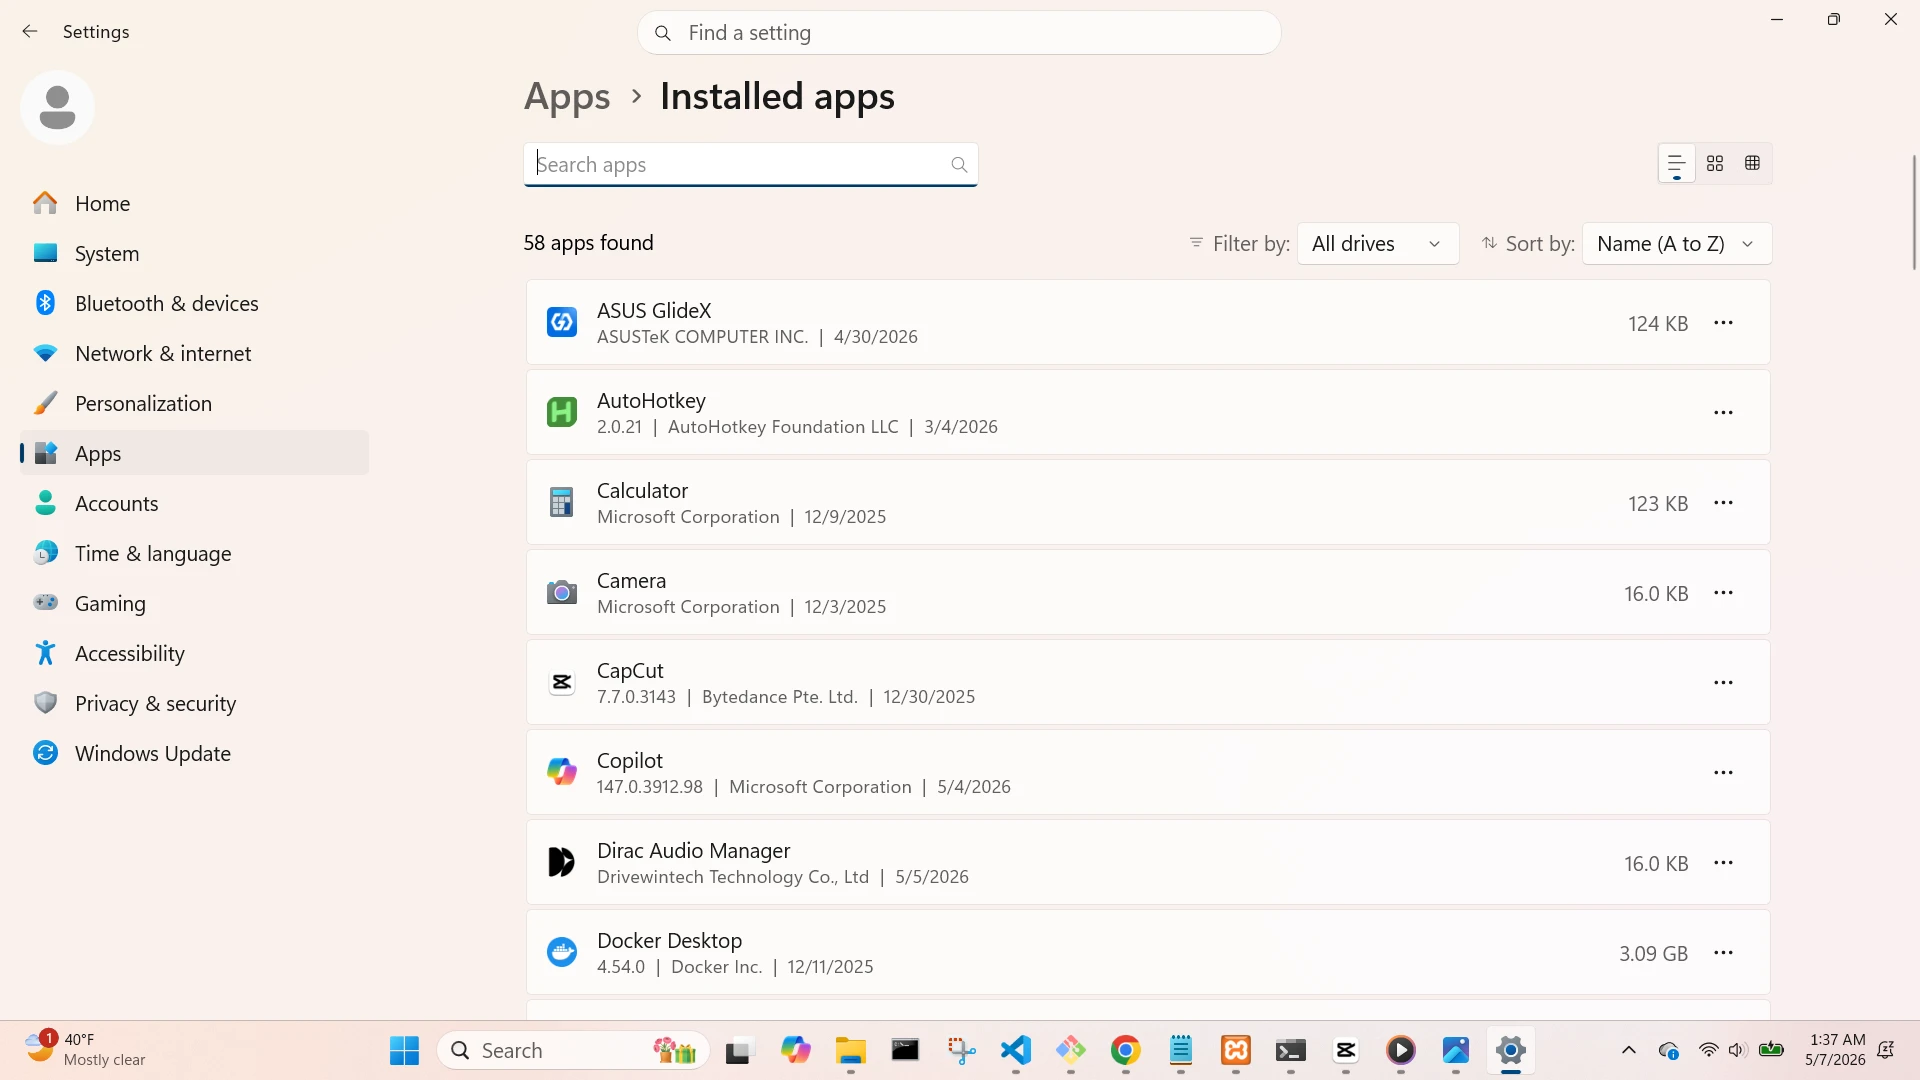Click the Calculator app icon
Viewport: 1920px width, 1080px height.
(x=562, y=502)
